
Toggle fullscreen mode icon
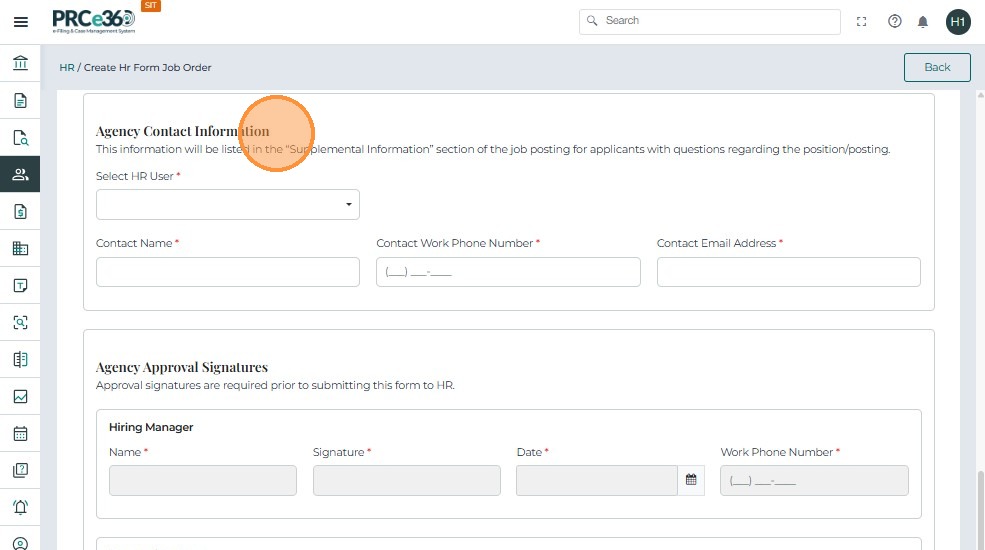[x=862, y=21]
